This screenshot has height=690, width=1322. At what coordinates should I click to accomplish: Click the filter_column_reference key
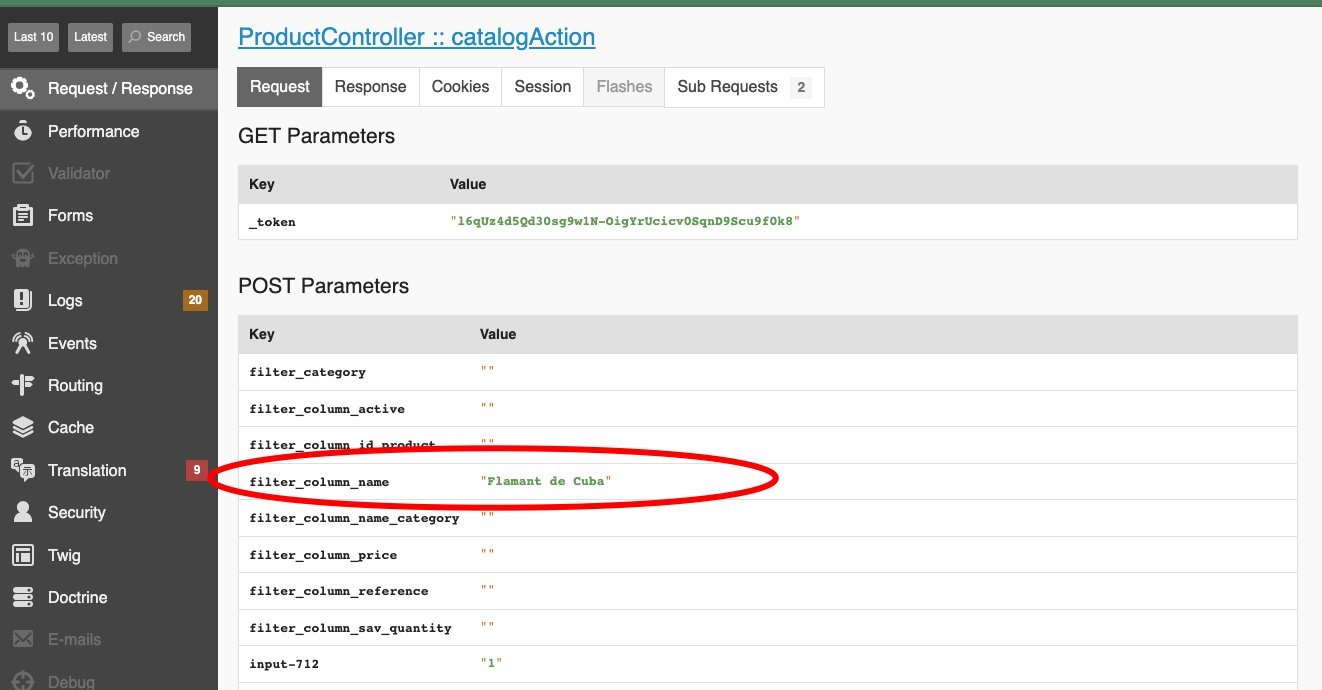[339, 591]
